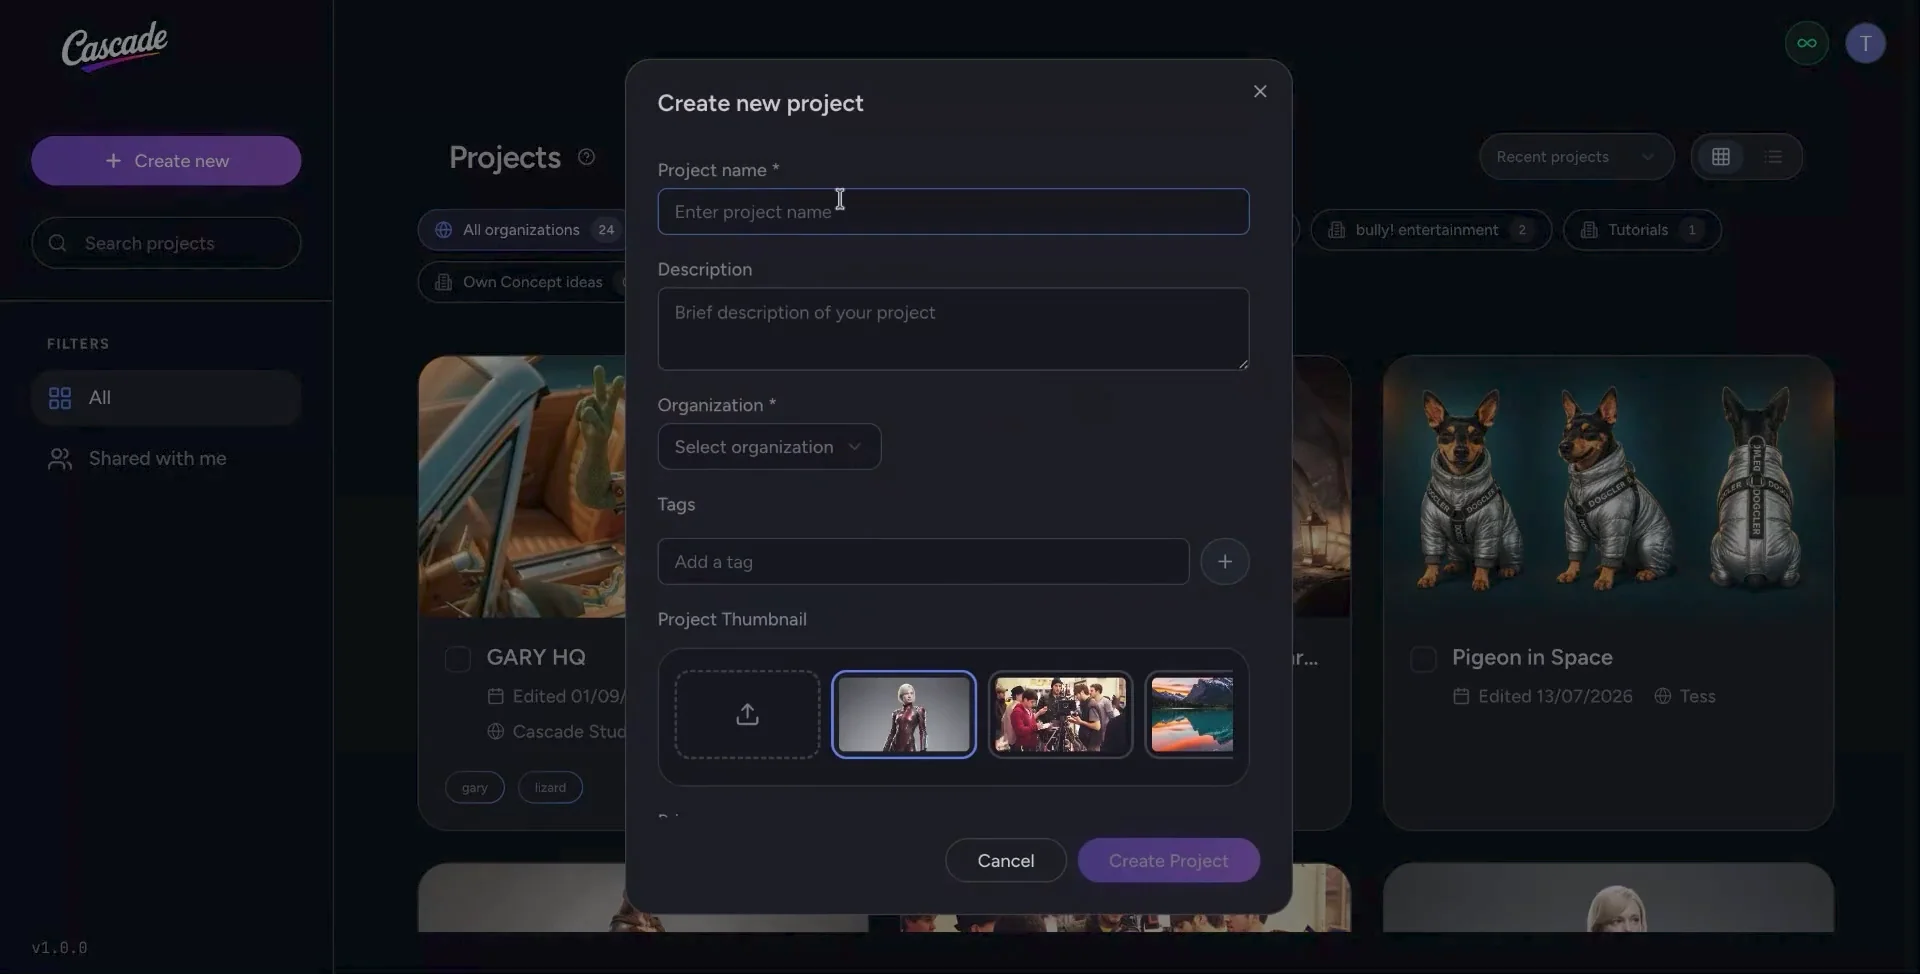Open the Pigeon in Space dogs image
The image size is (1920, 974).
[x=1608, y=487]
